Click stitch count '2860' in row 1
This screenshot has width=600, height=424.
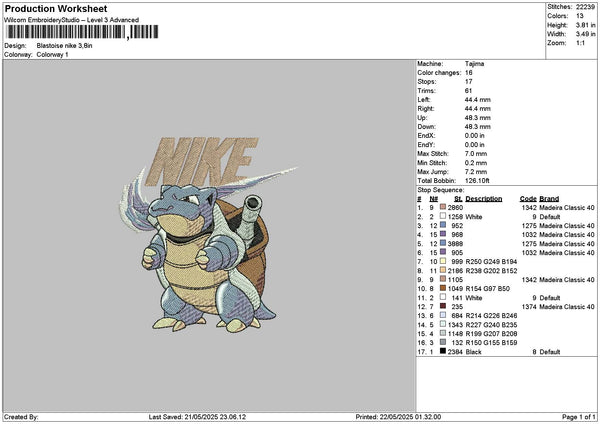click(455, 207)
